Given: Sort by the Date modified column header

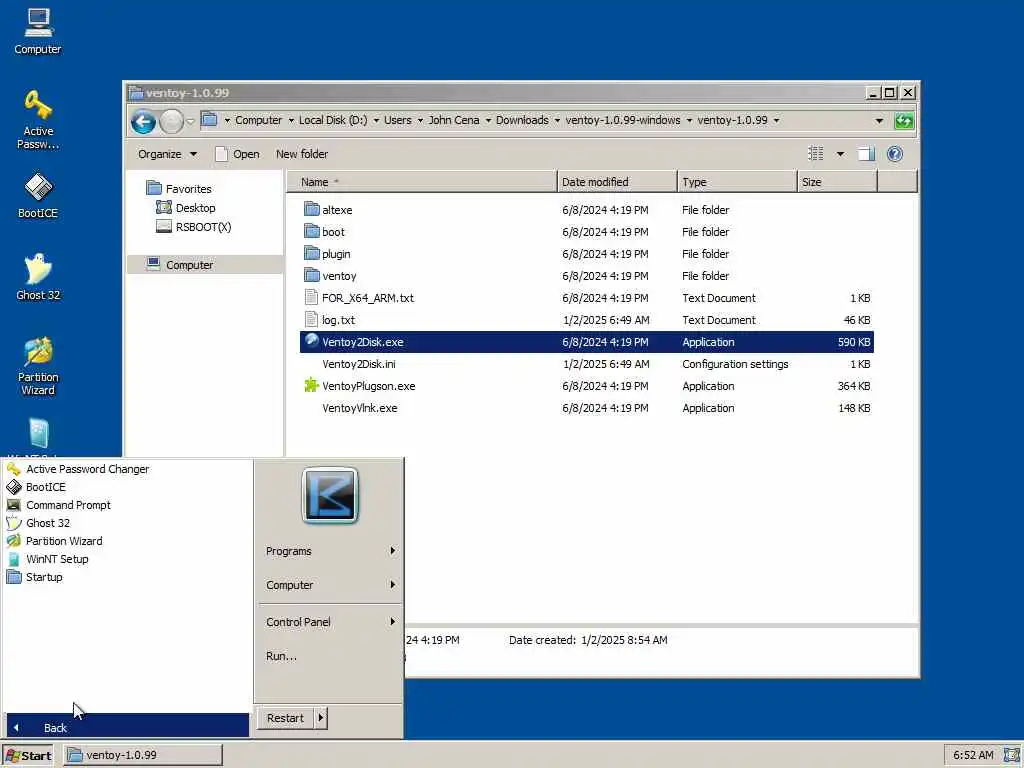Looking at the screenshot, I should [618, 182].
